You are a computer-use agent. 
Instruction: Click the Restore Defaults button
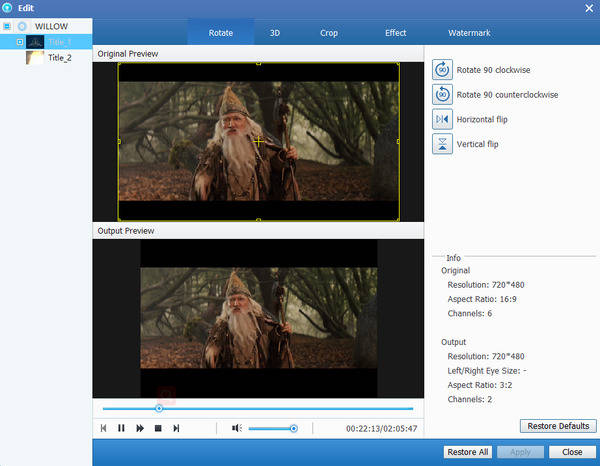point(558,426)
